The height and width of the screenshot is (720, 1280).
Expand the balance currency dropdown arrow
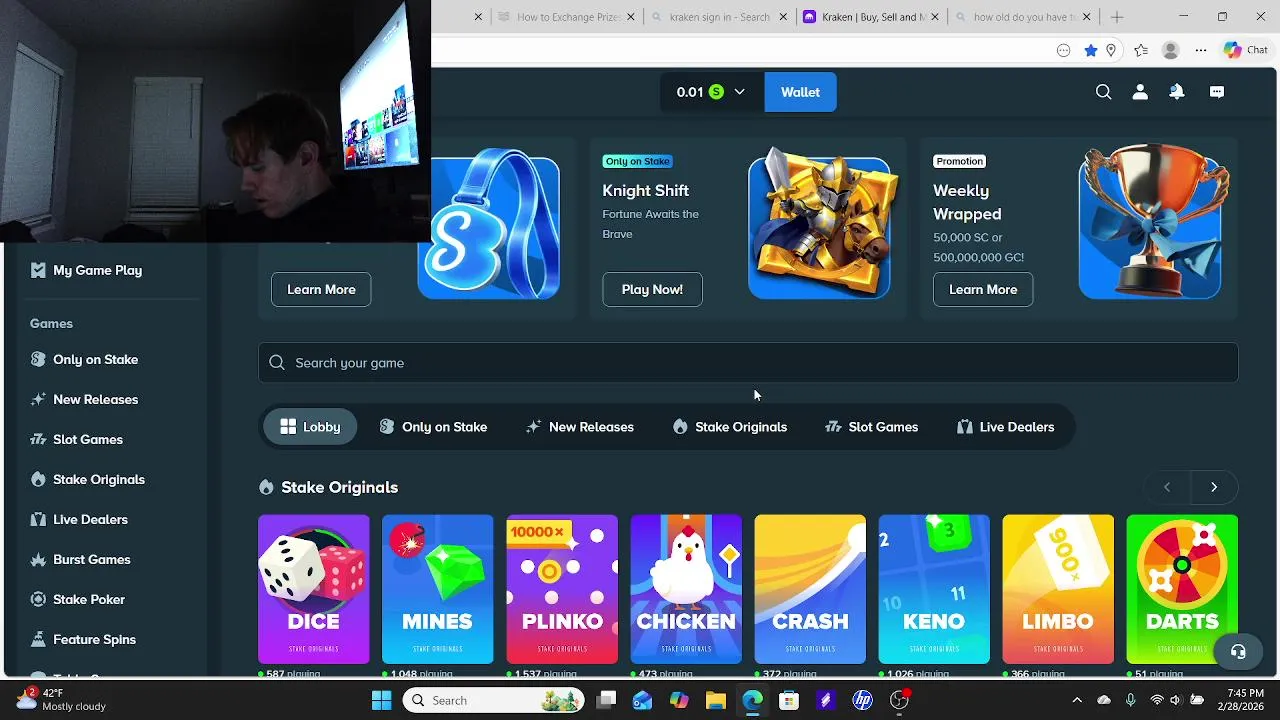tap(740, 92)
